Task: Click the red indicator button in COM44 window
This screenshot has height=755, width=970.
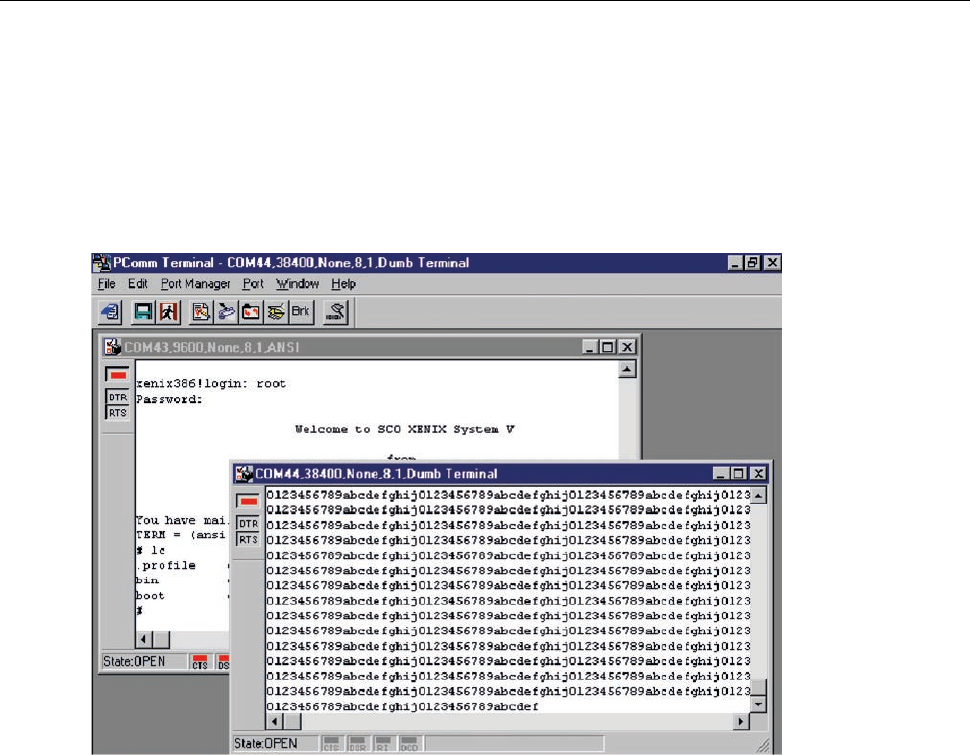Action: (x=248, y=501)
